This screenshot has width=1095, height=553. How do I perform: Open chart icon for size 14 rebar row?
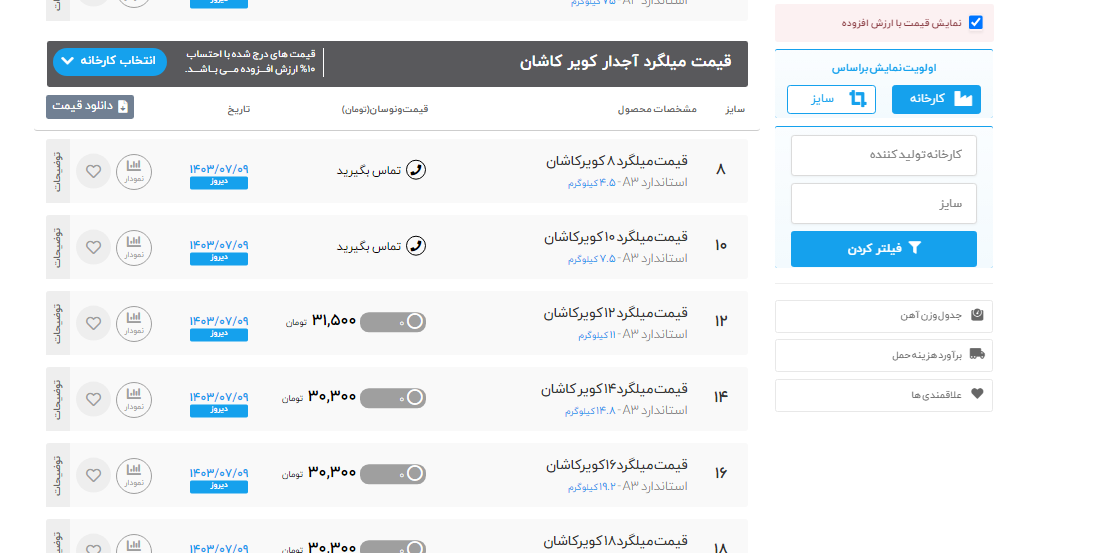tap(134, 399)
